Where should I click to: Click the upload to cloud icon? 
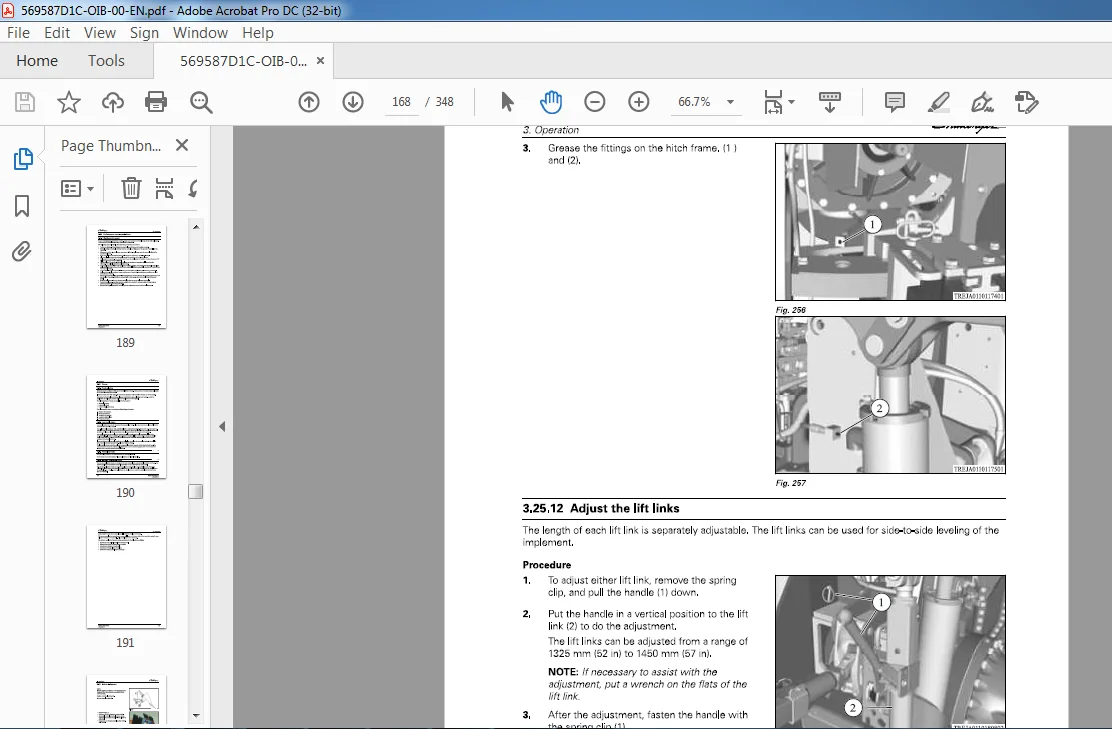point(113,102)
